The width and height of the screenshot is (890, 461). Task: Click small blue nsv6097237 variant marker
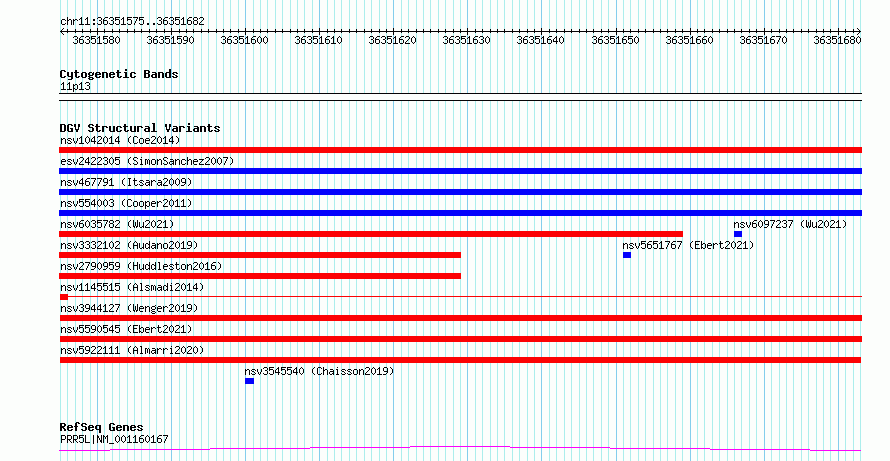[738, 234]
